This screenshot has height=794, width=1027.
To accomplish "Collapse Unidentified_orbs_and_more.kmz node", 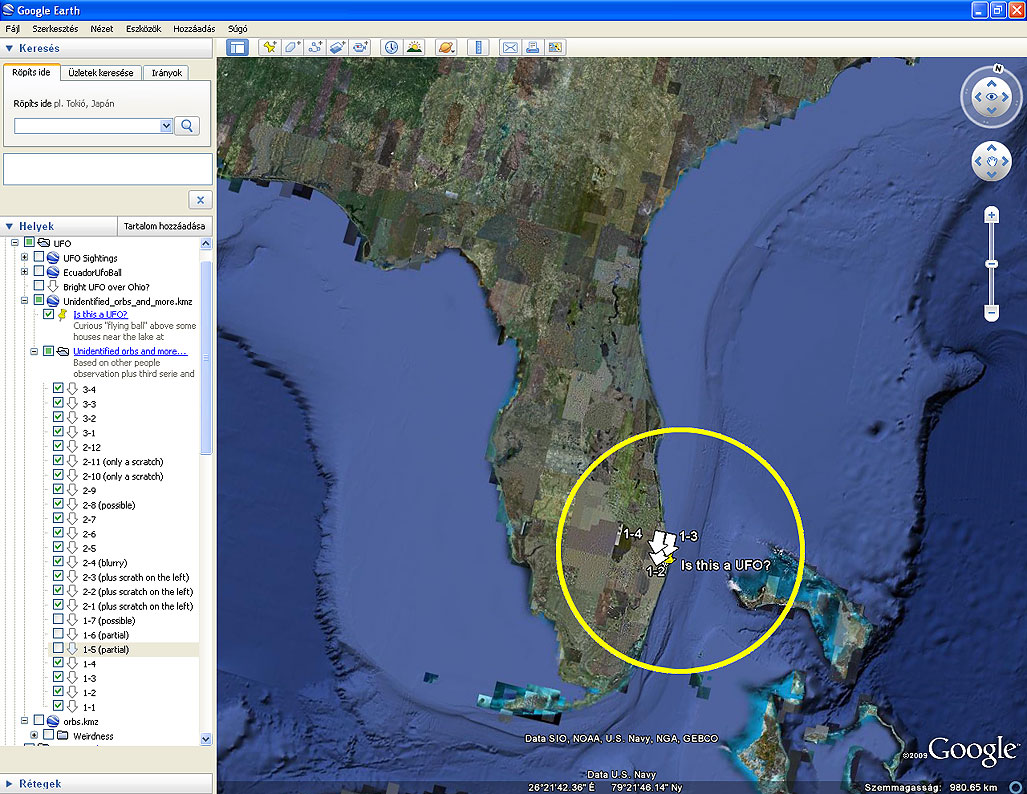I will pos(25,301).
